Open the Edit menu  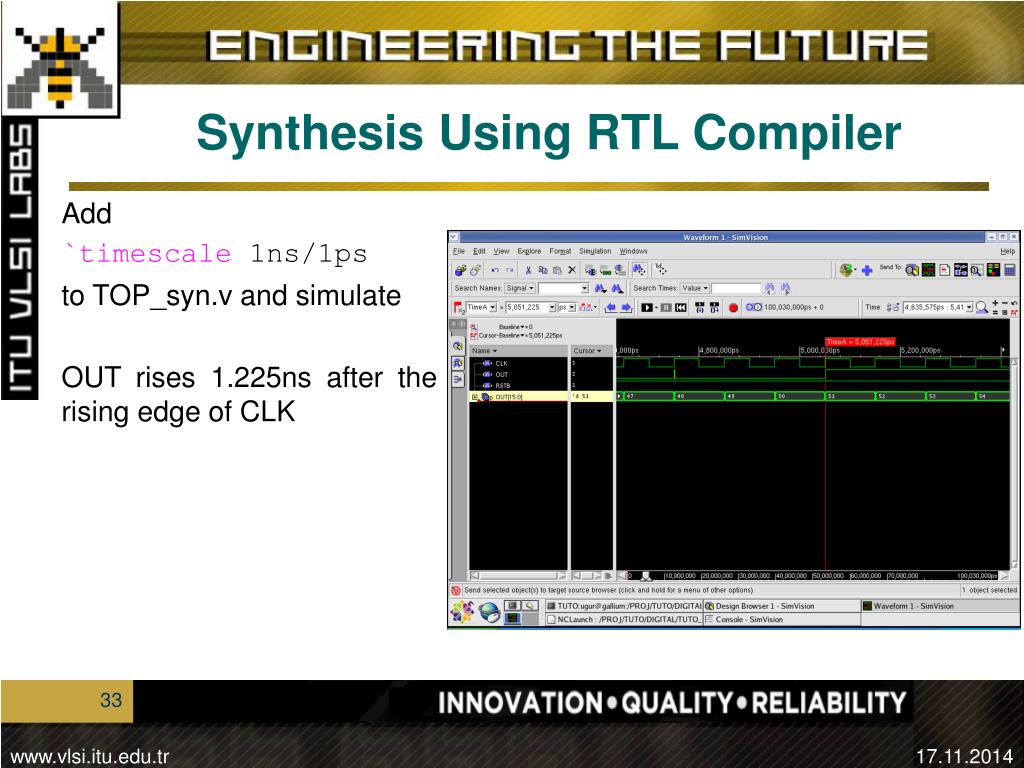[x=479, y=251]
